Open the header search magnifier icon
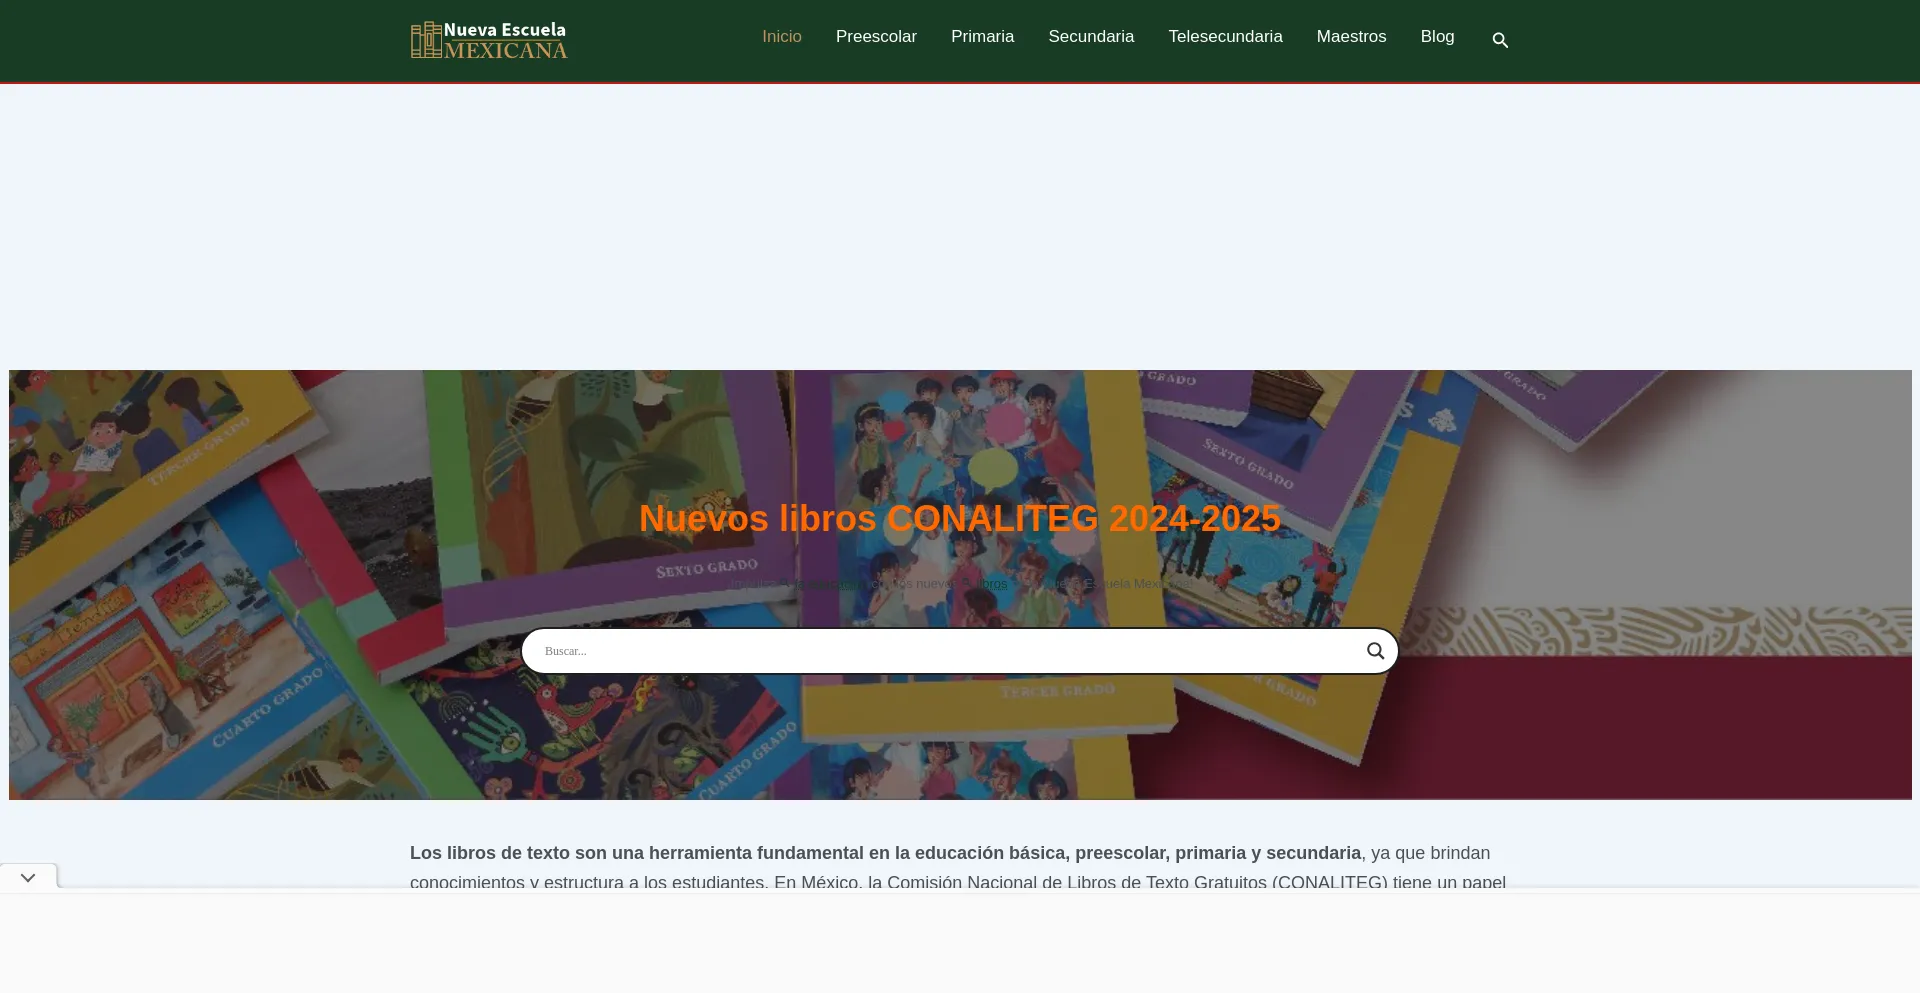The width and height of the screenshot is (1920, 993). click(x=1500, y=40)
